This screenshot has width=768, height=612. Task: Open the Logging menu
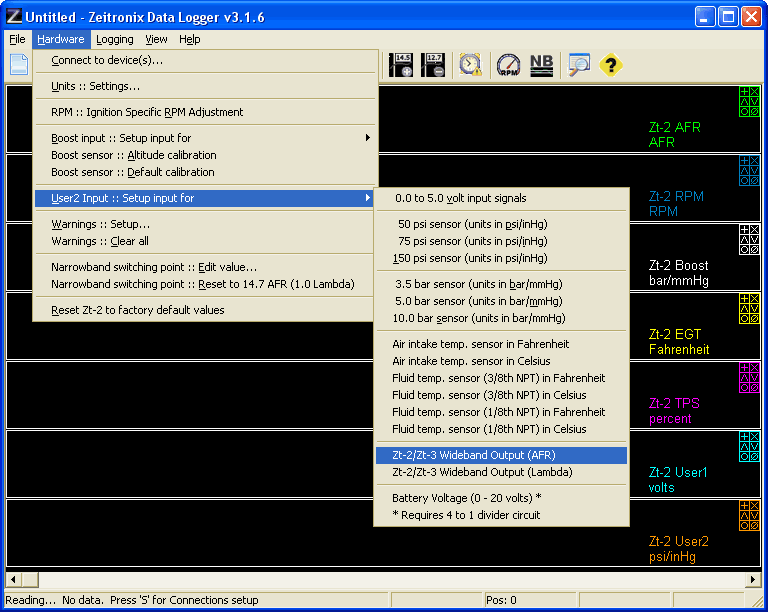tap(115, 39)
